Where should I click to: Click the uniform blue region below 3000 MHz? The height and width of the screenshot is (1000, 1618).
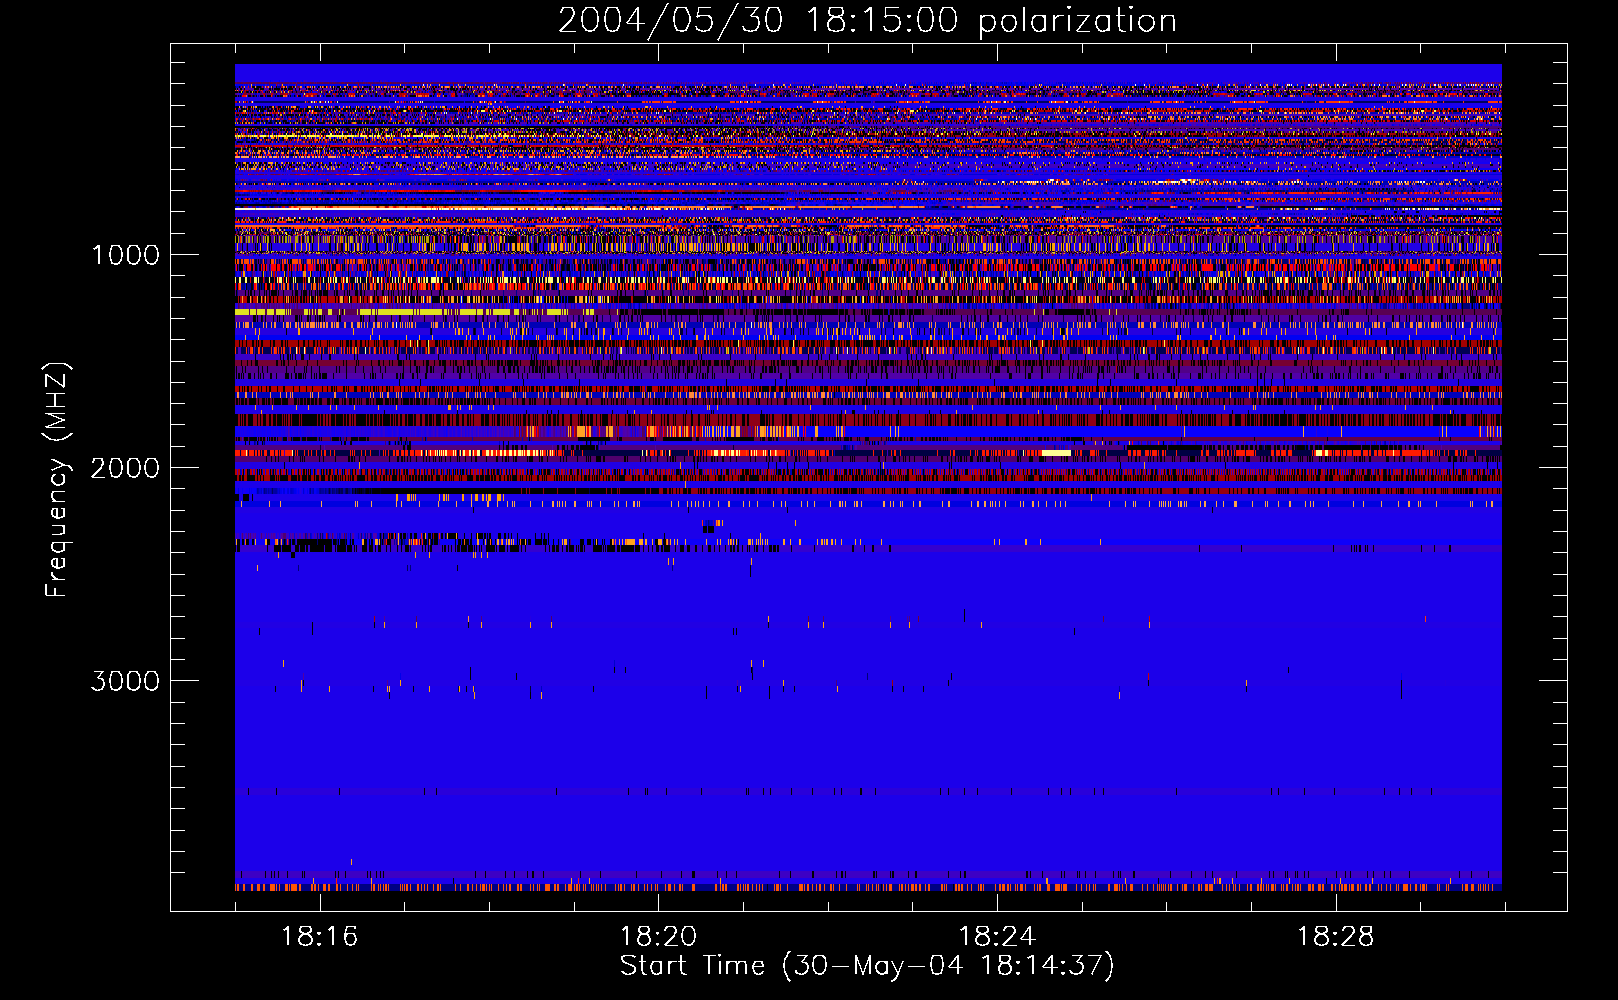tap(868, 780)
